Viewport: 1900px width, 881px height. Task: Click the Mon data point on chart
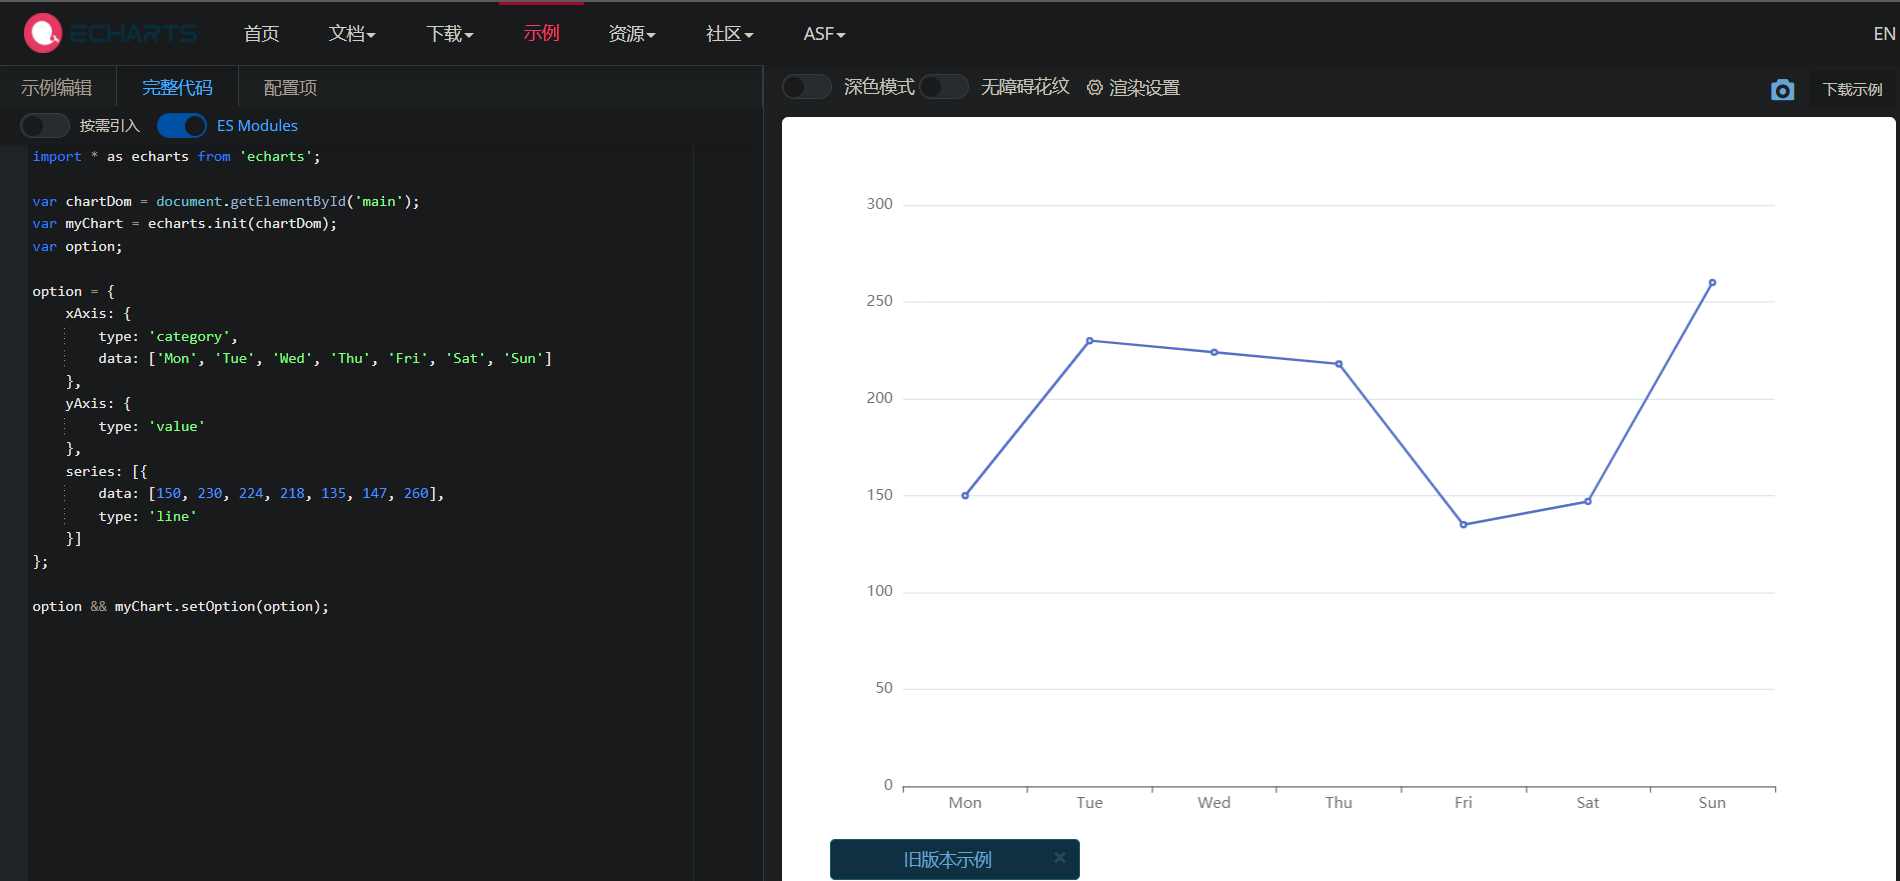965,495
